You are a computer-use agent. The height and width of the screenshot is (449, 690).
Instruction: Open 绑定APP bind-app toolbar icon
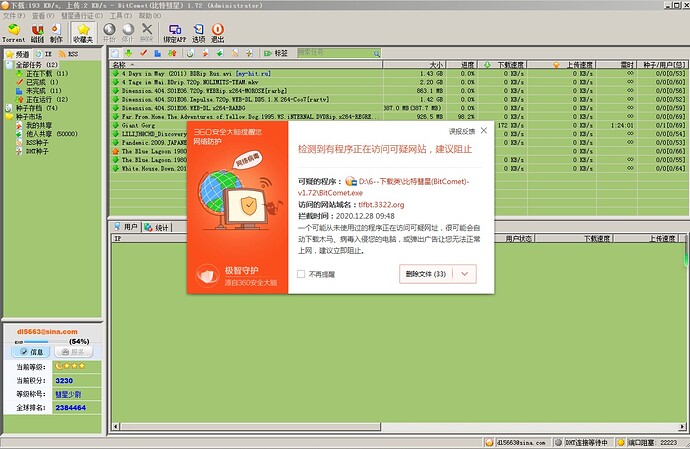(175, 33)
